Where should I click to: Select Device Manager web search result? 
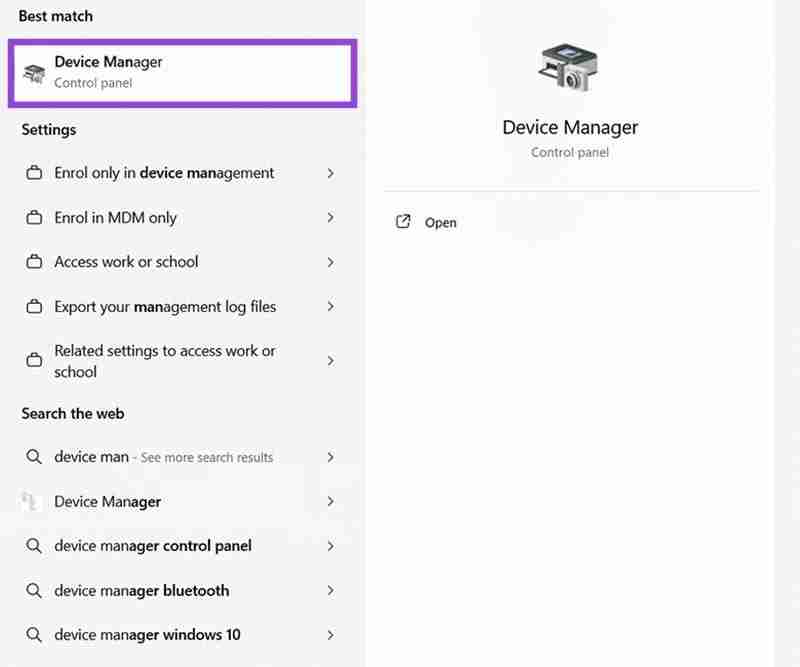pos(183,501)
